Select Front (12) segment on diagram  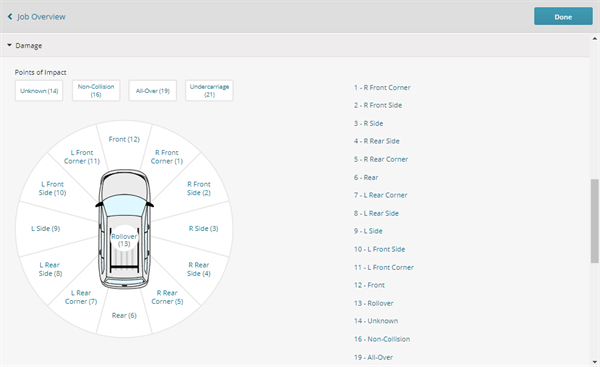click(124, 139)
